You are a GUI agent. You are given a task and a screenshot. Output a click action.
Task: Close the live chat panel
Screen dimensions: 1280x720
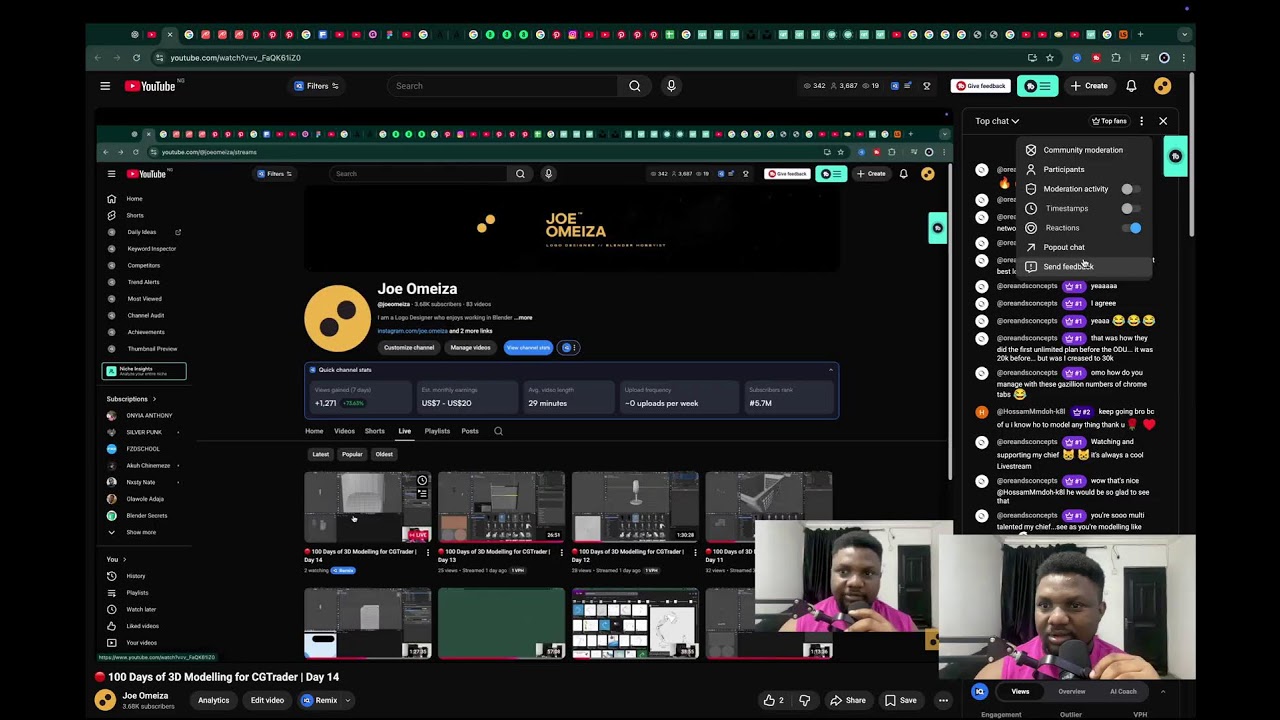click(1163, 121)
